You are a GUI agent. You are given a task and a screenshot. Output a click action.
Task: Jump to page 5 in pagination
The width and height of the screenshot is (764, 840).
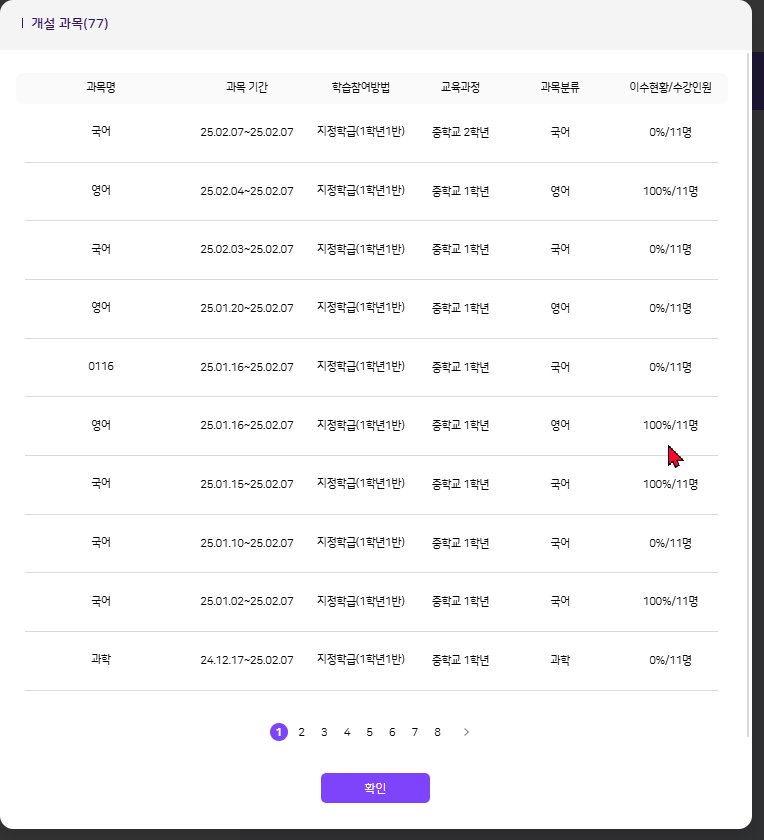pyautogui.click(x=369, y=732)
